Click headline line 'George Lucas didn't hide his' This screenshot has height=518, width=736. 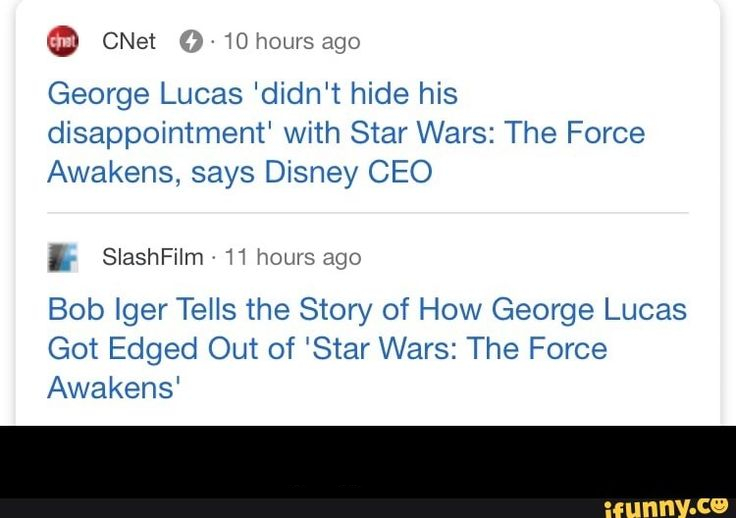(253, 94)
